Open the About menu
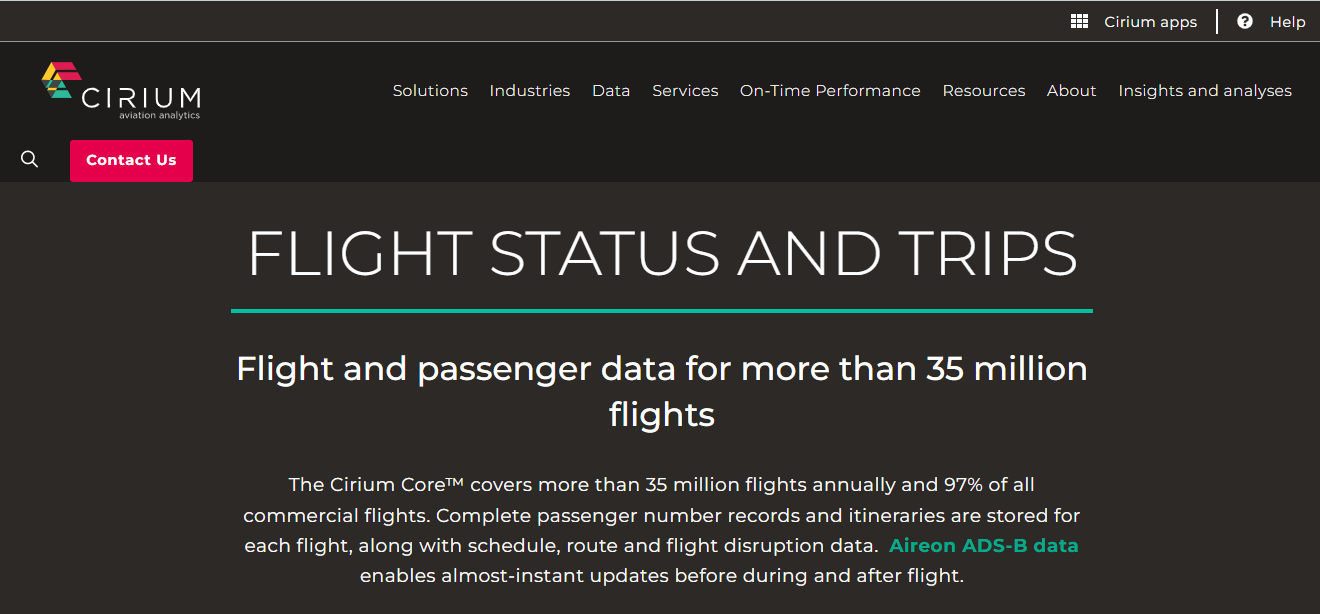1320x614 pixels. click(x=1071, y=90)
